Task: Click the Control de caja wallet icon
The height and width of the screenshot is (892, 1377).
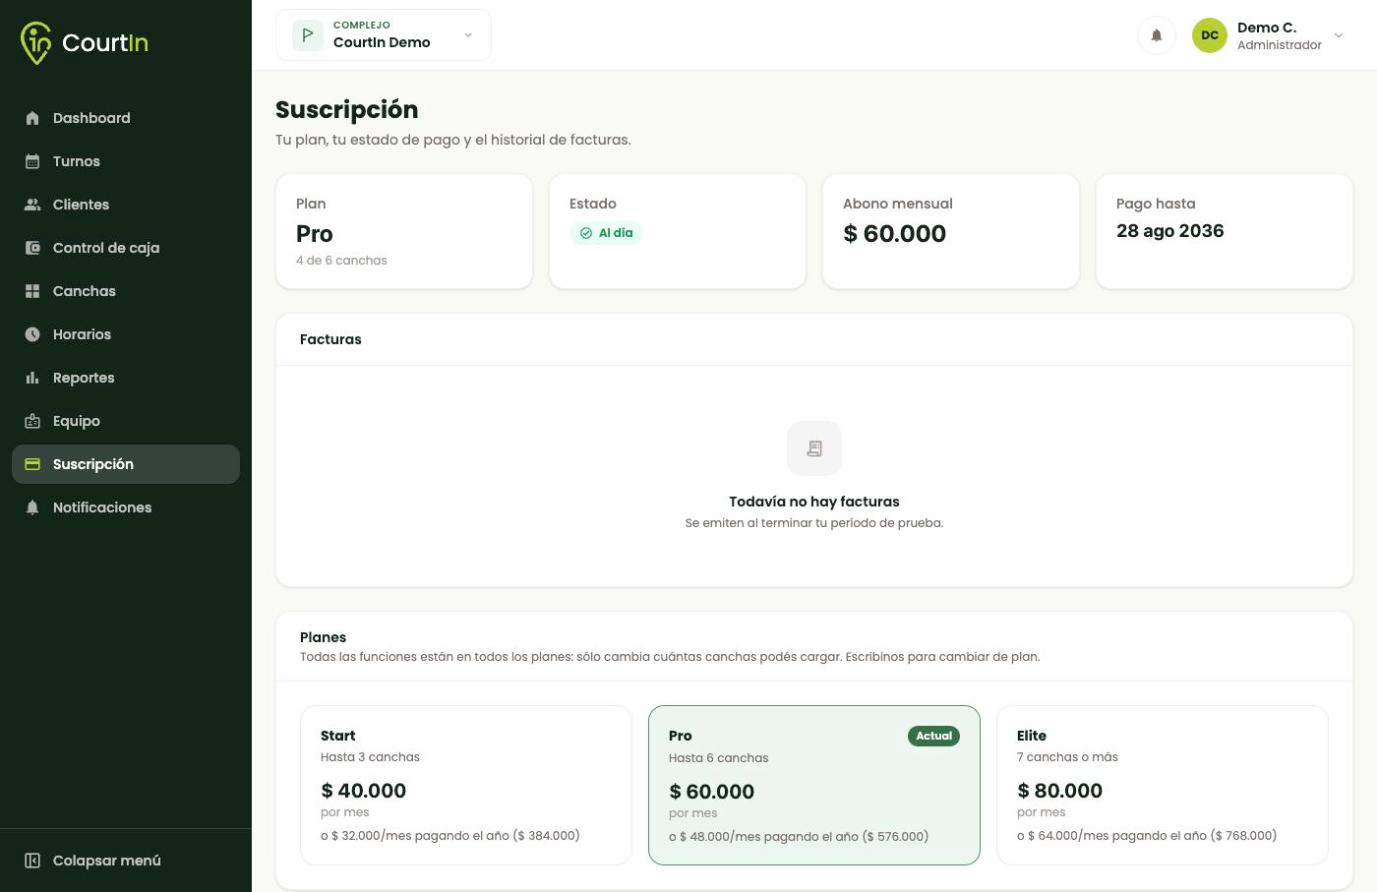Action: (x=32, y=248)
